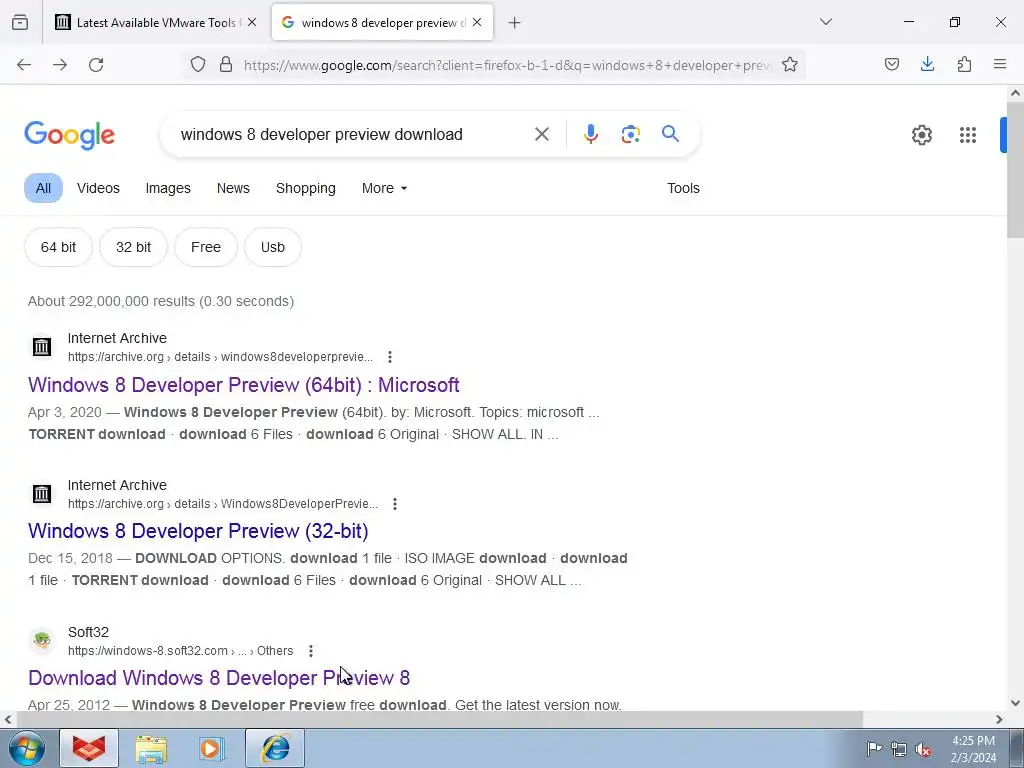Image resolution: width=1024 pixels, height=768 pixels.
Task: Open network status tray icon
Action: (x=899, y=749)
